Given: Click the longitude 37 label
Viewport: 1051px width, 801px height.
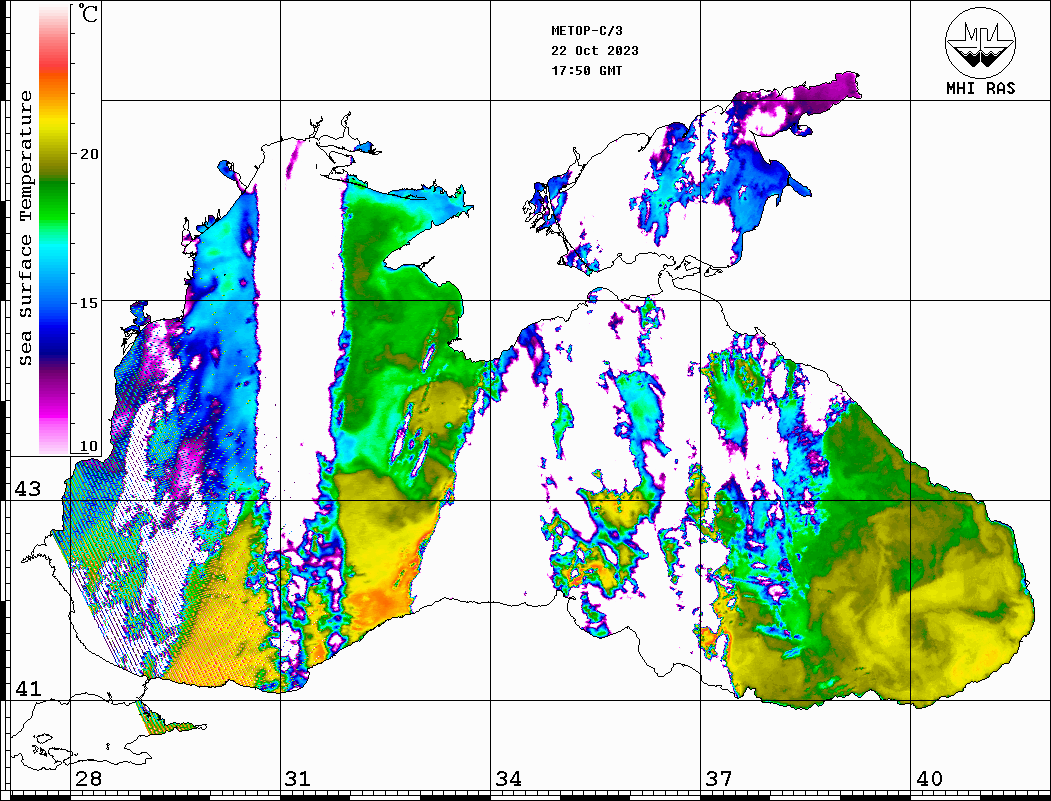Looking at the screenshot, I should (719, 779).
